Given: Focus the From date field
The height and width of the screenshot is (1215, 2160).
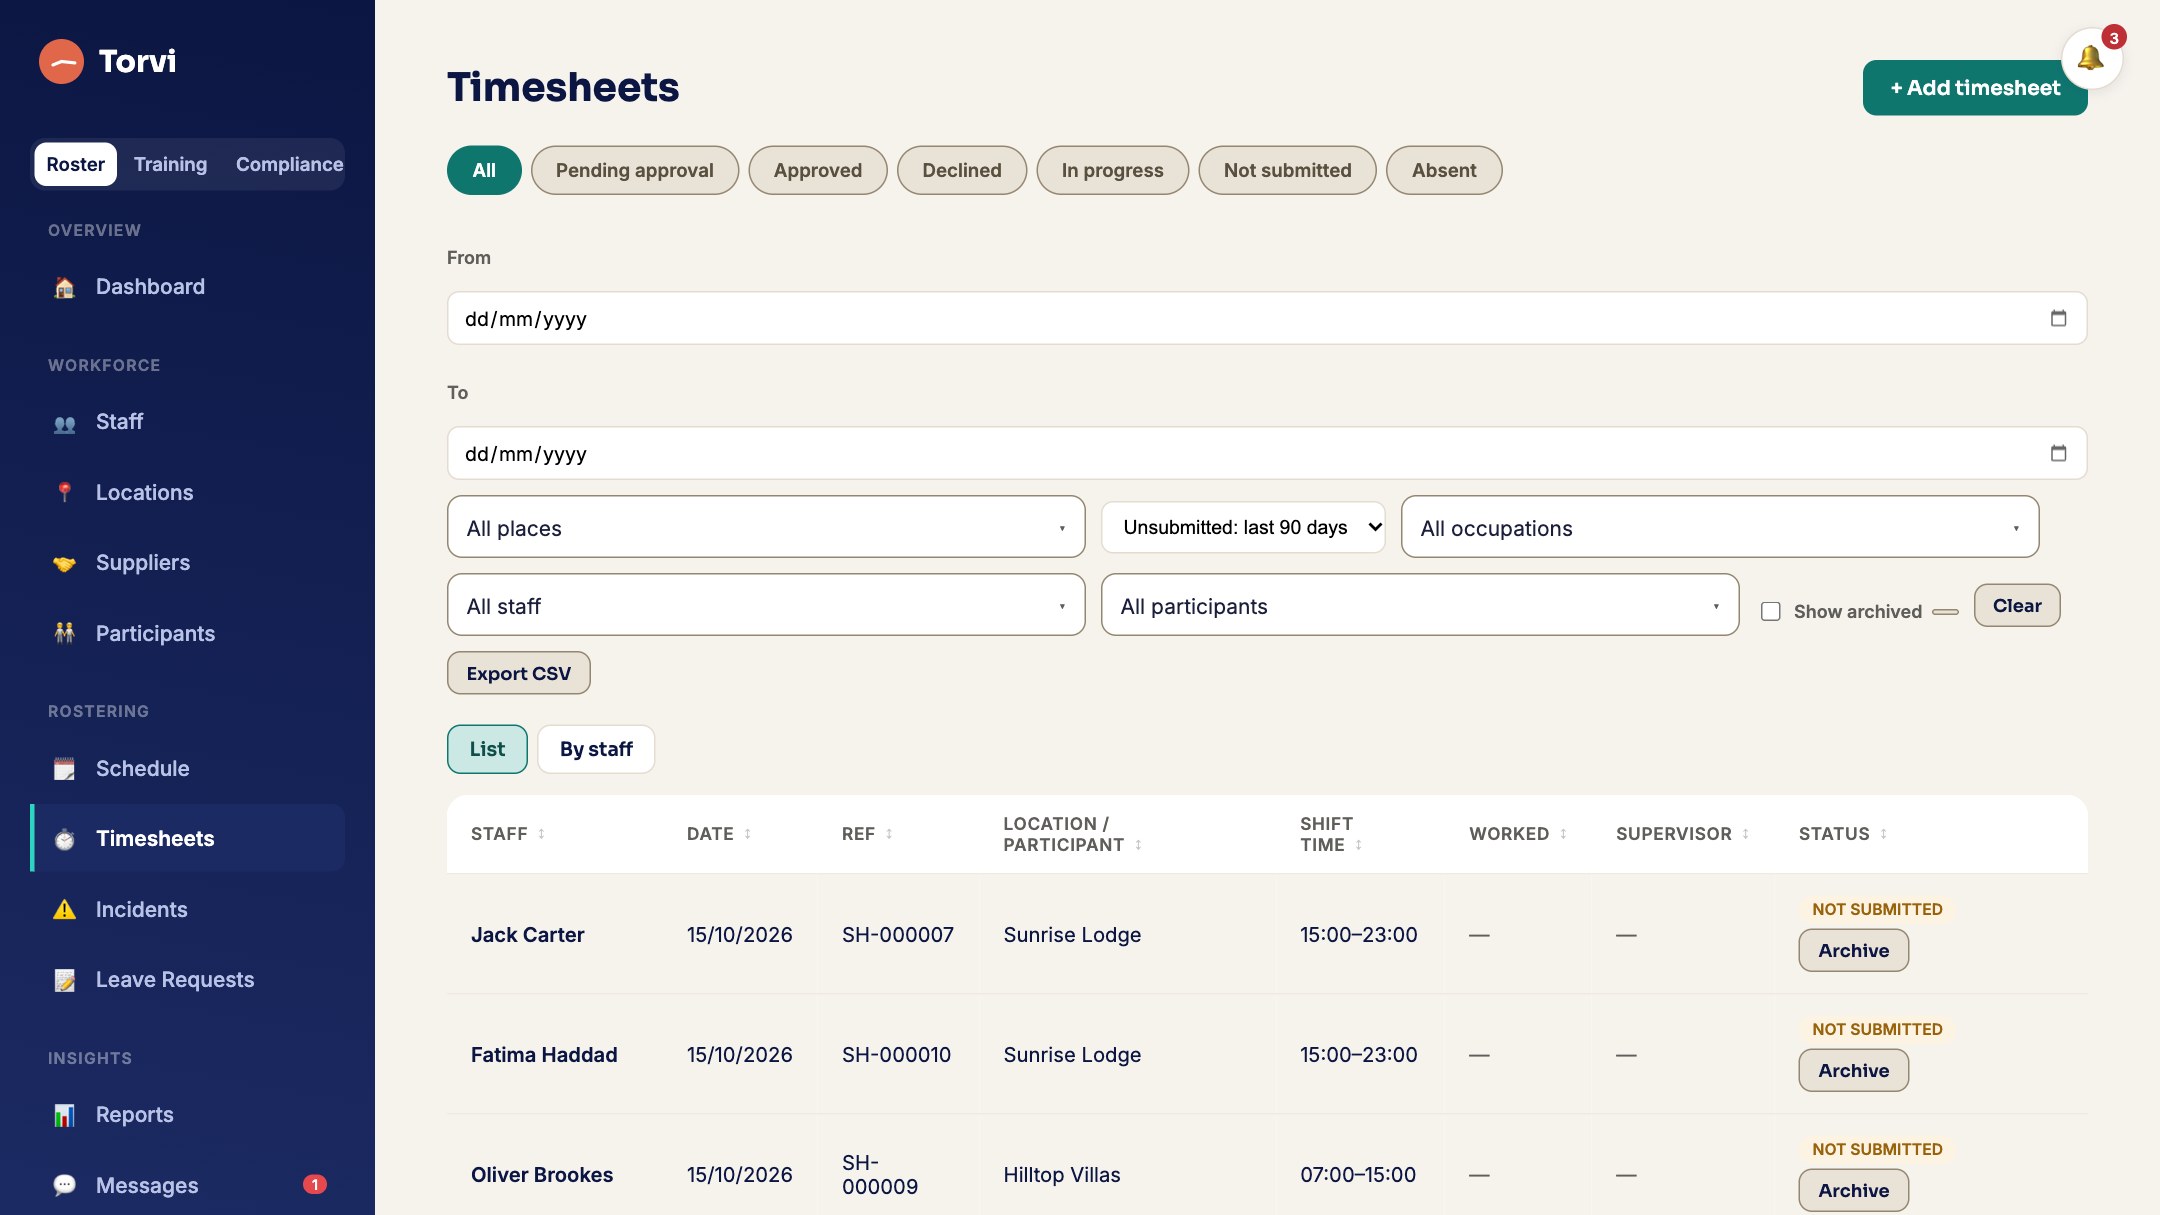Looking at the screenshot, I should (x=1266, y=318).
